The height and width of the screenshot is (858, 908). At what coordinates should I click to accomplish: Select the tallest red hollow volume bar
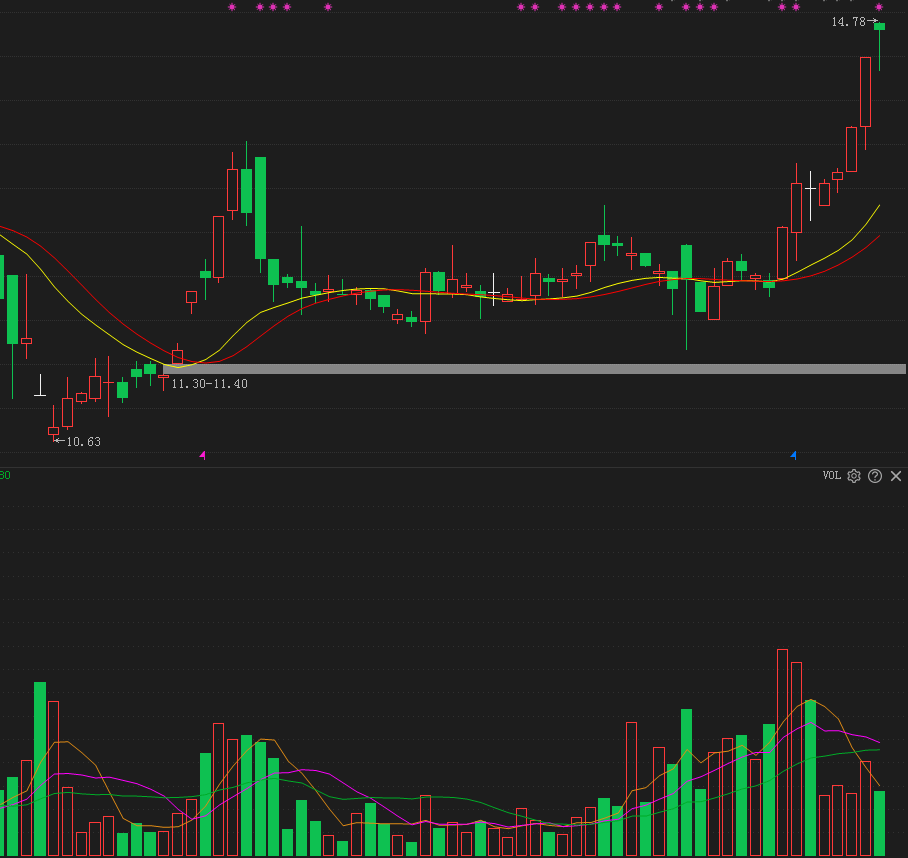coord(782,753)
